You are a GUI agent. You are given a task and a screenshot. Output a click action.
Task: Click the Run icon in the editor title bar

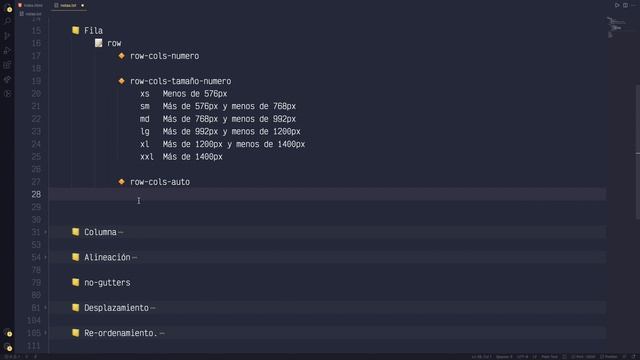pyautogui.click(x=617, y=5)
